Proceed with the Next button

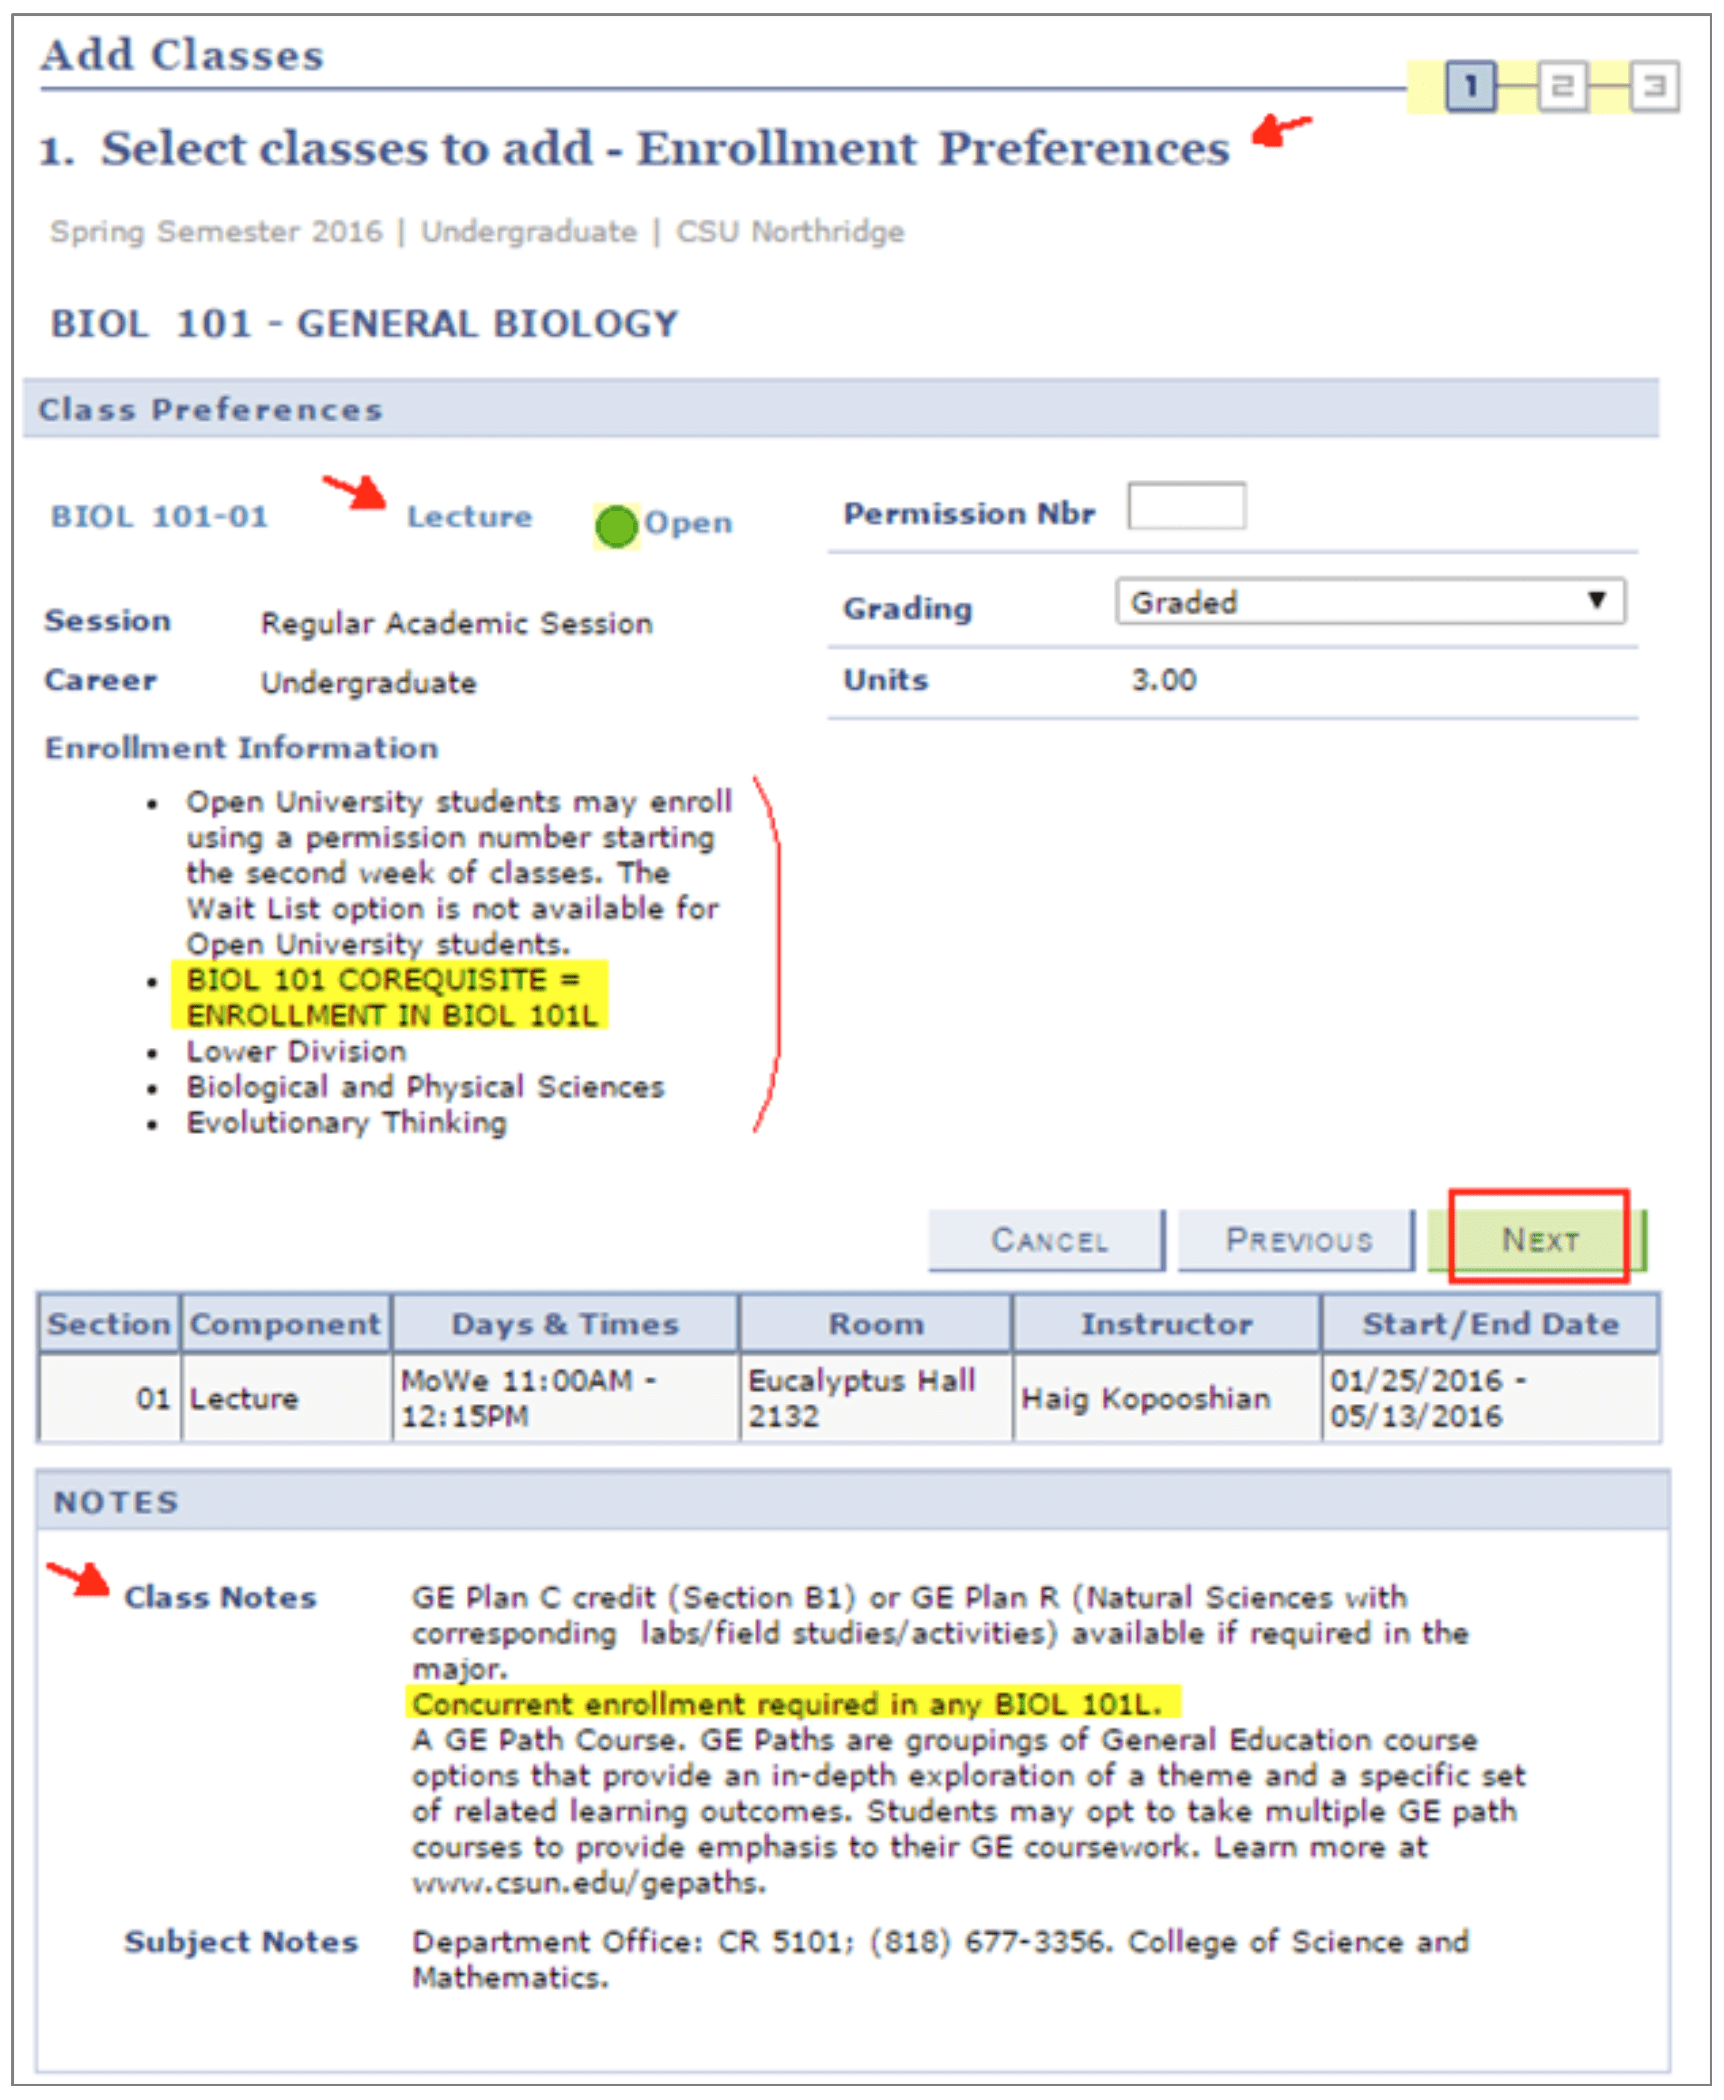point(1538,1240)
